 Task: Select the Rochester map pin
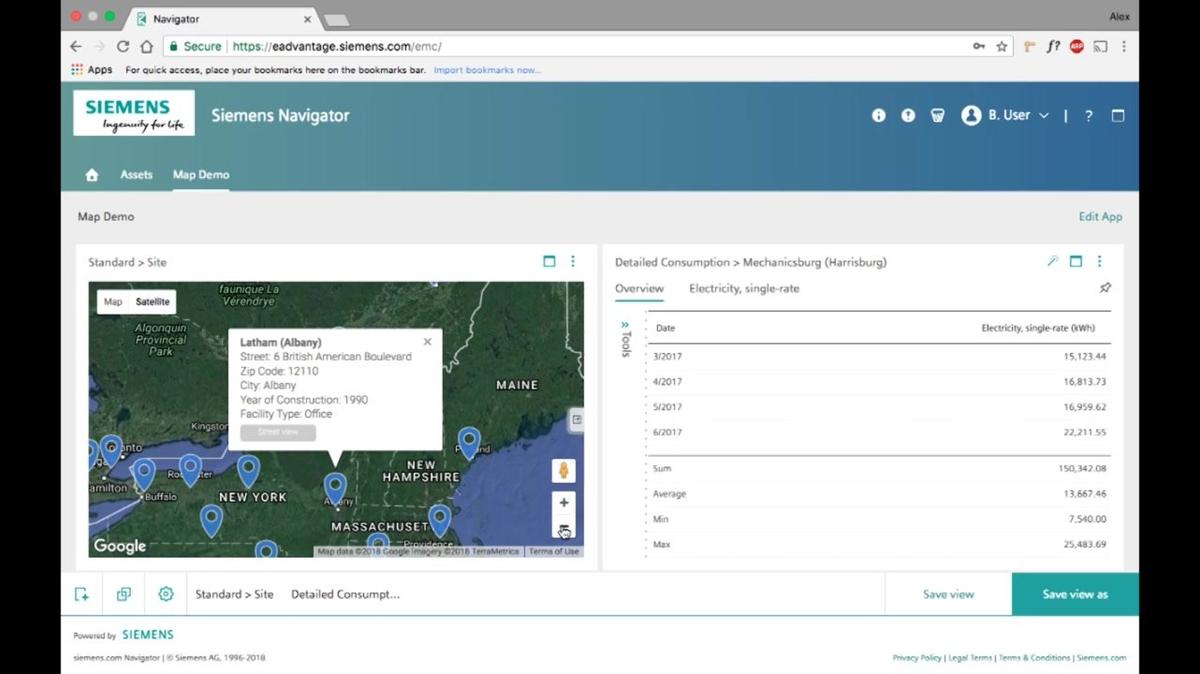tap(190, 468)
